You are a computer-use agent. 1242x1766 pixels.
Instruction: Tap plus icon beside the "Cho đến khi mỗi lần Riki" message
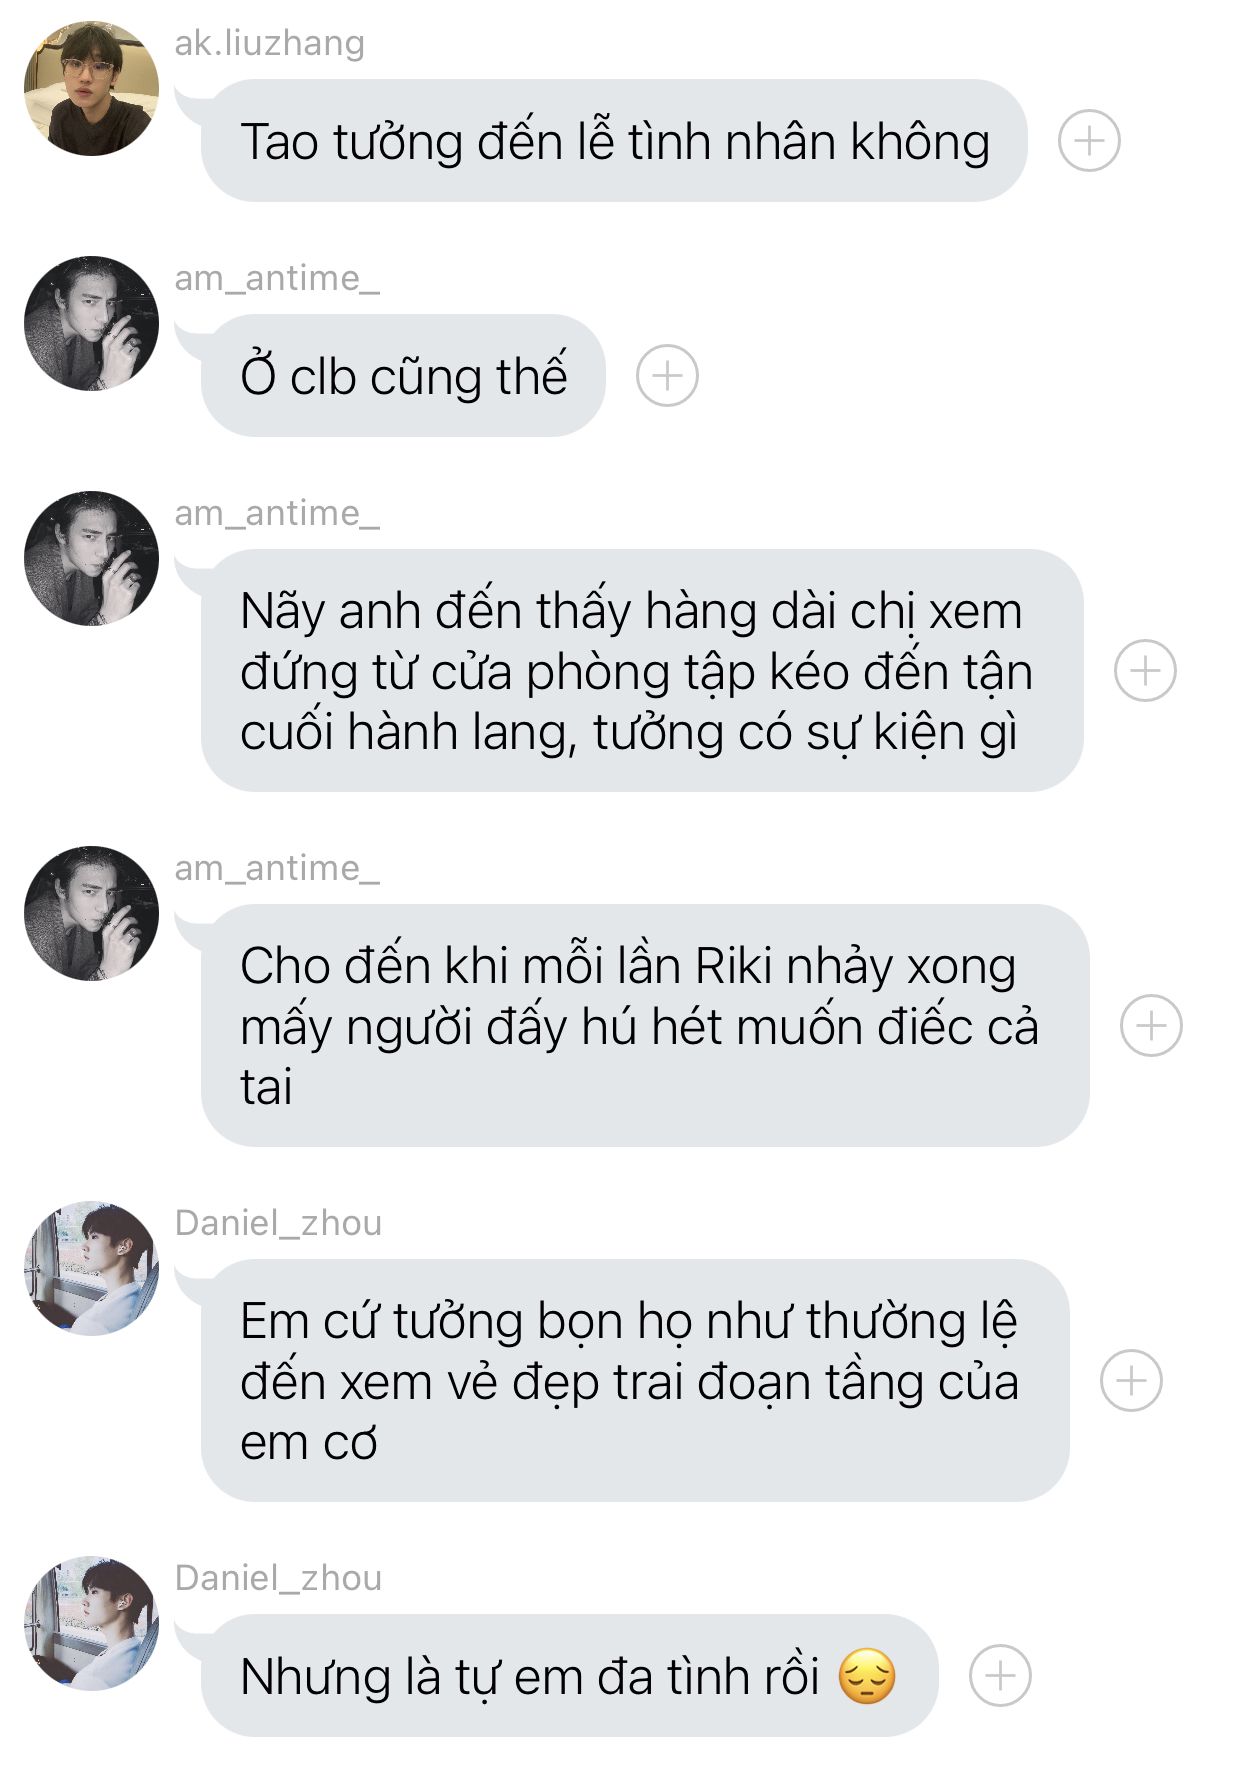click(1151, 1025)
